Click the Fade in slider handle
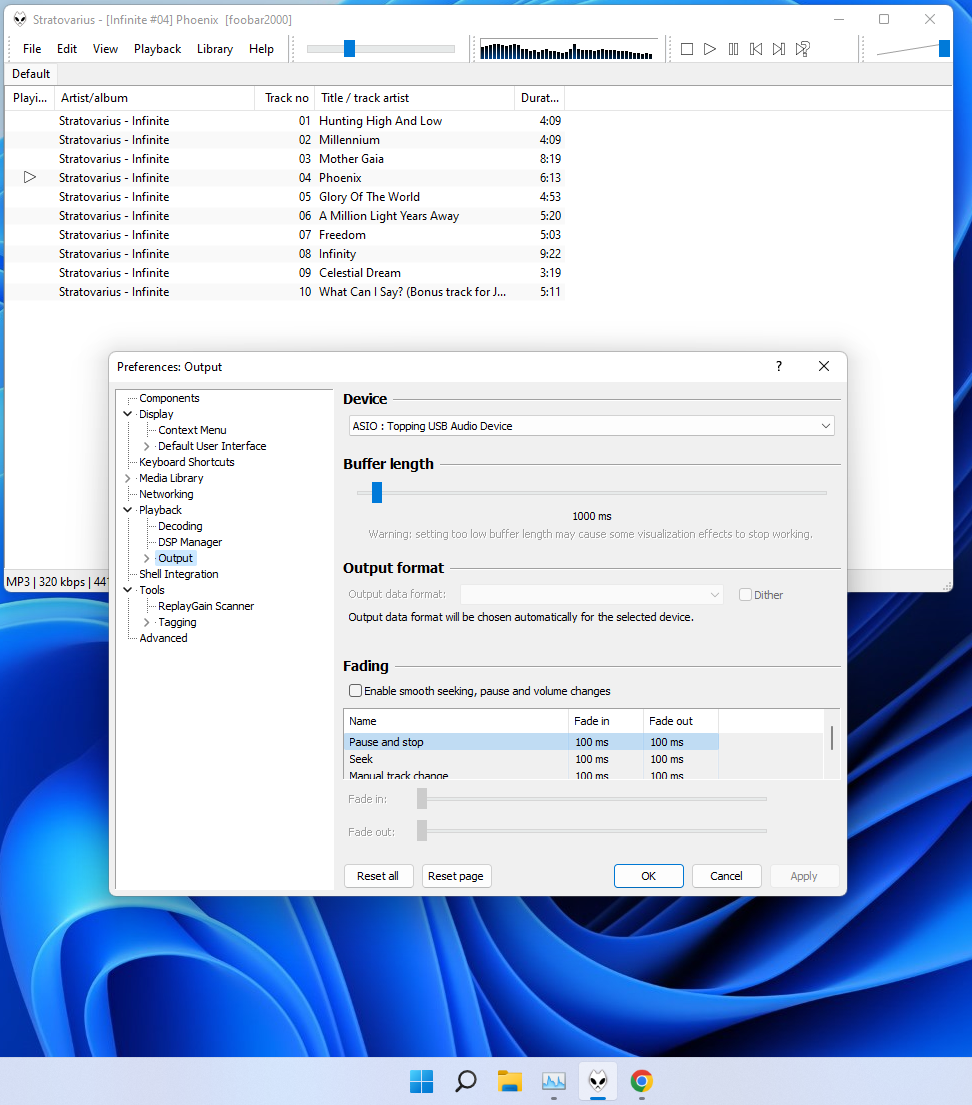This screenshot has height=1105, width=972. tap(422, 798)
